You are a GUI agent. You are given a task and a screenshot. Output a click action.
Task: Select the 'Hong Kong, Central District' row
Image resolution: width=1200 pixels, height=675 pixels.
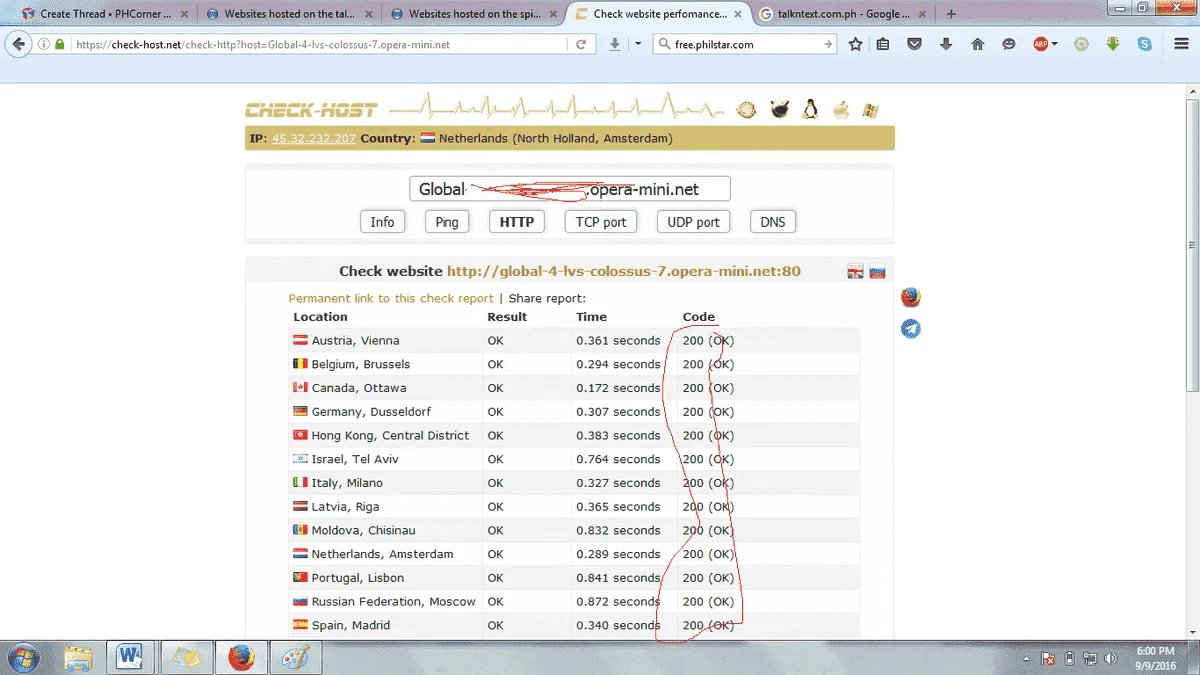click(x=573, y=435)
